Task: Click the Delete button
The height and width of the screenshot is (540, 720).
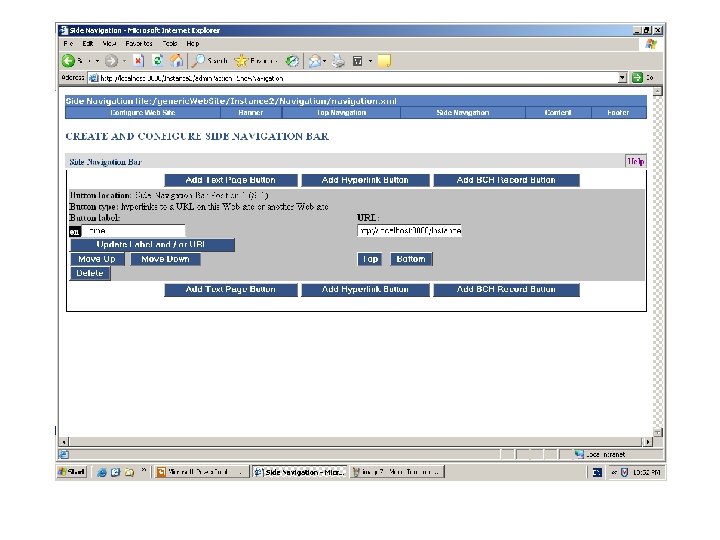Action: click(x=90, y=273)
